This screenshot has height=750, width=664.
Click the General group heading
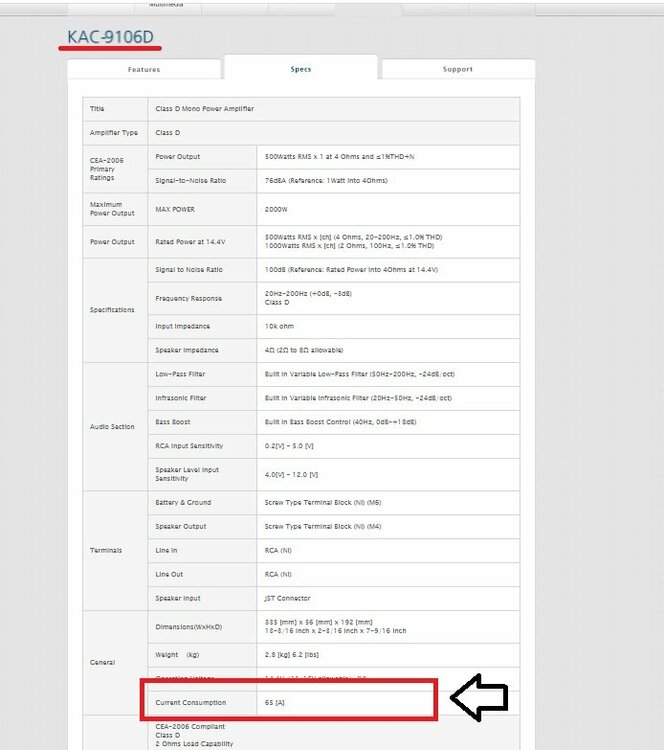point(102,662)
